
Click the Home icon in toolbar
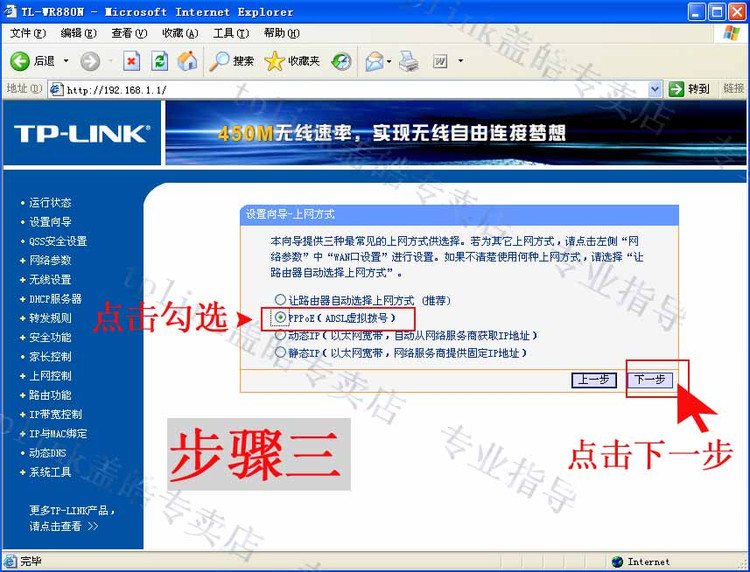point(187,61)
